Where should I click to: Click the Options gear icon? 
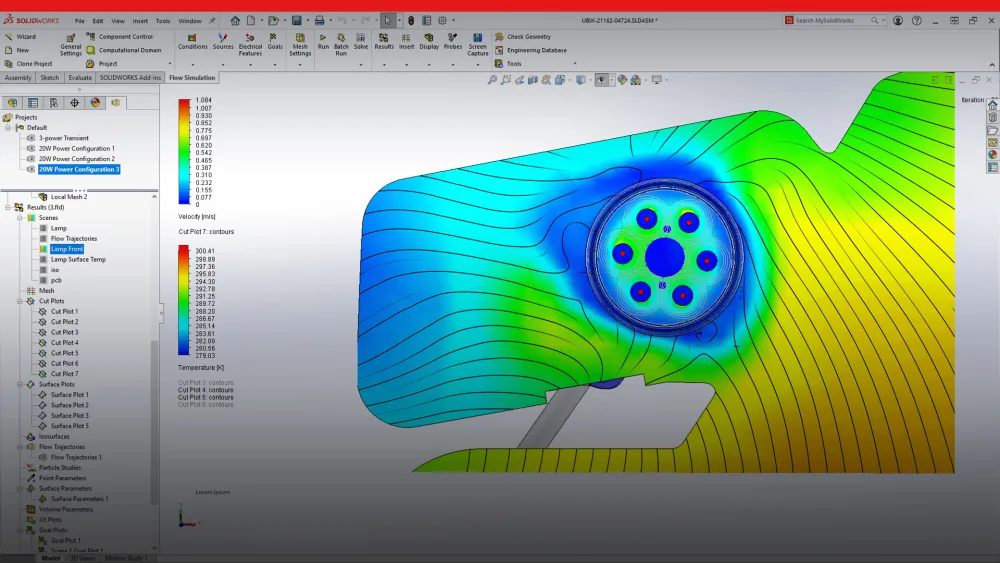tap(442, 20)
